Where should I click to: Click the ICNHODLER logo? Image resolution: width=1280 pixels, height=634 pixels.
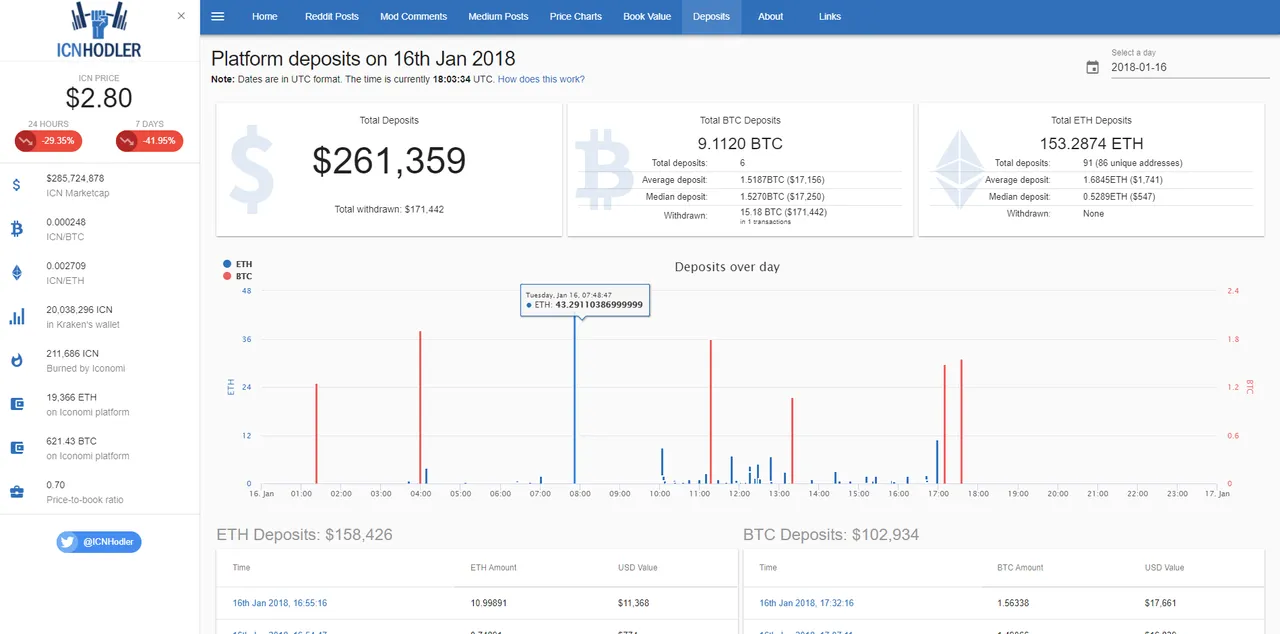pos(99,30)
